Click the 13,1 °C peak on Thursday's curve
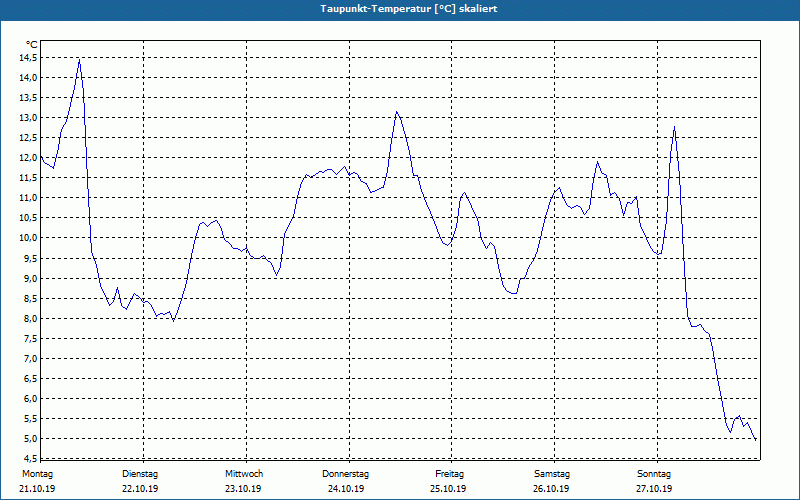The height and width of the screenshot is (500, 800). pos(396,112)
